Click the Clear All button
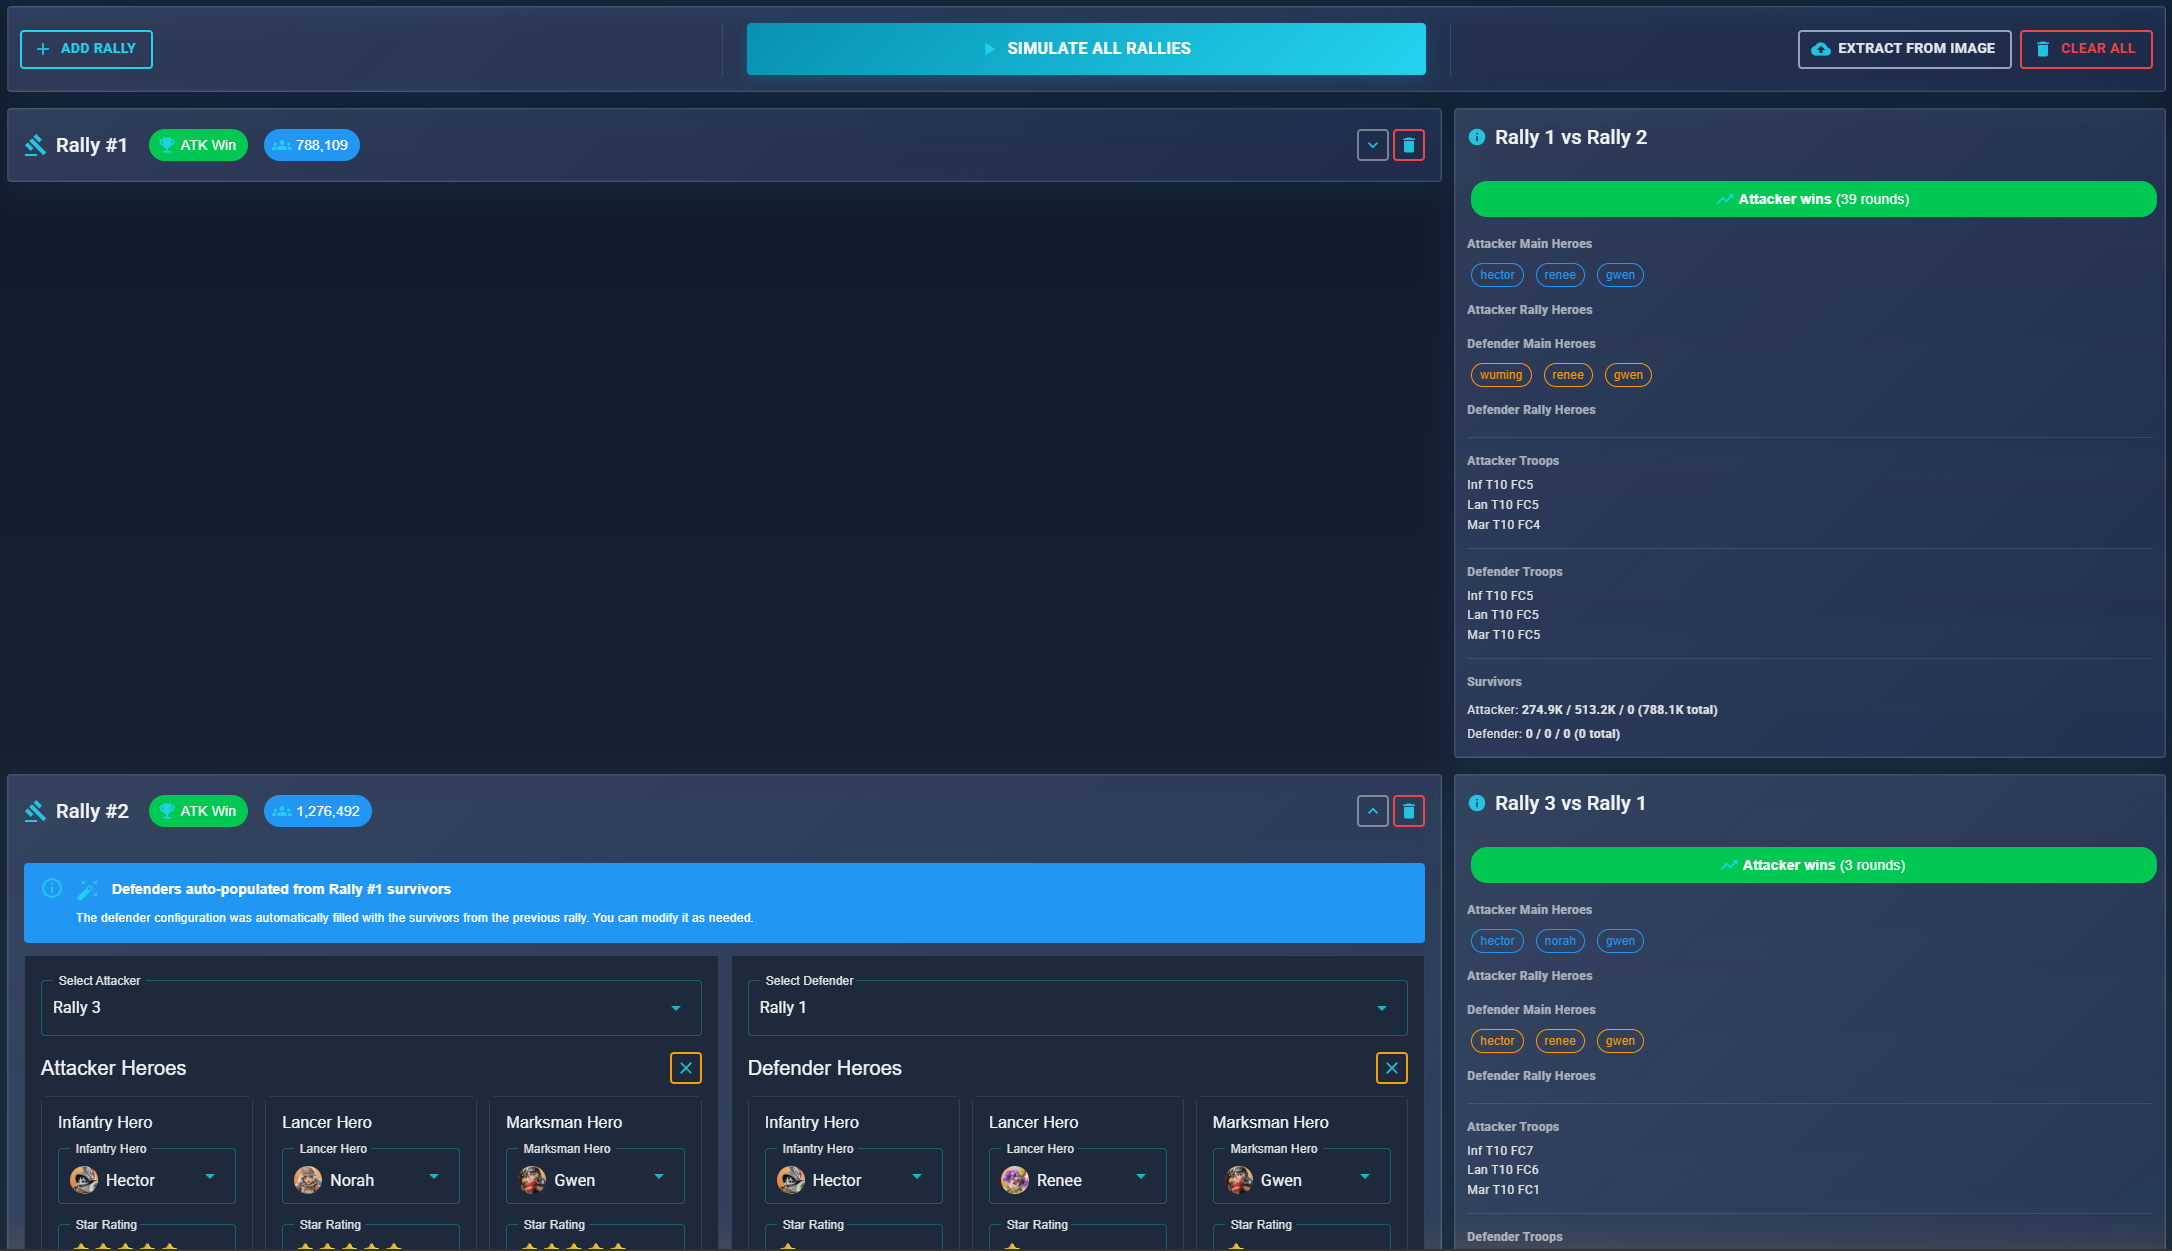 click(2085, 49)
